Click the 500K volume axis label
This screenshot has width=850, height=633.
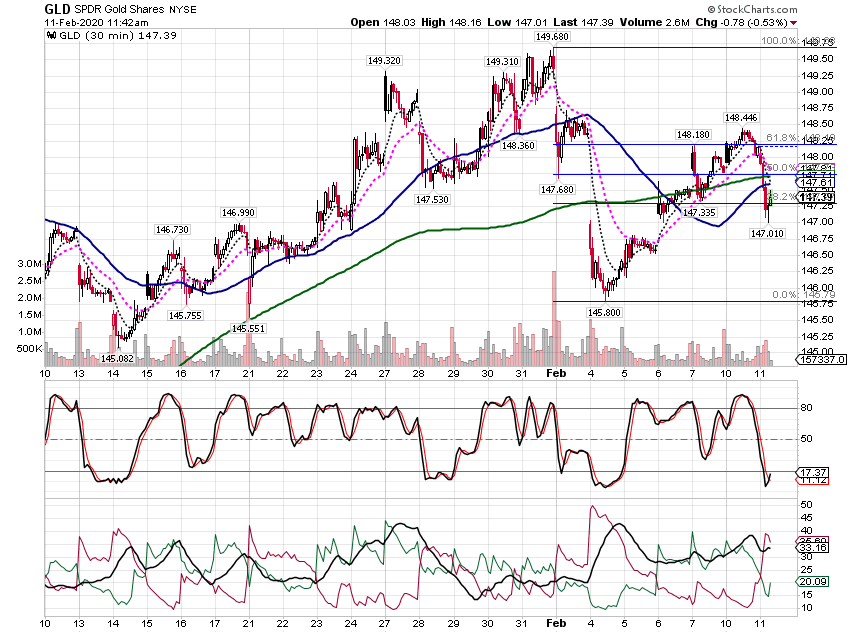(x=29, y=348)
